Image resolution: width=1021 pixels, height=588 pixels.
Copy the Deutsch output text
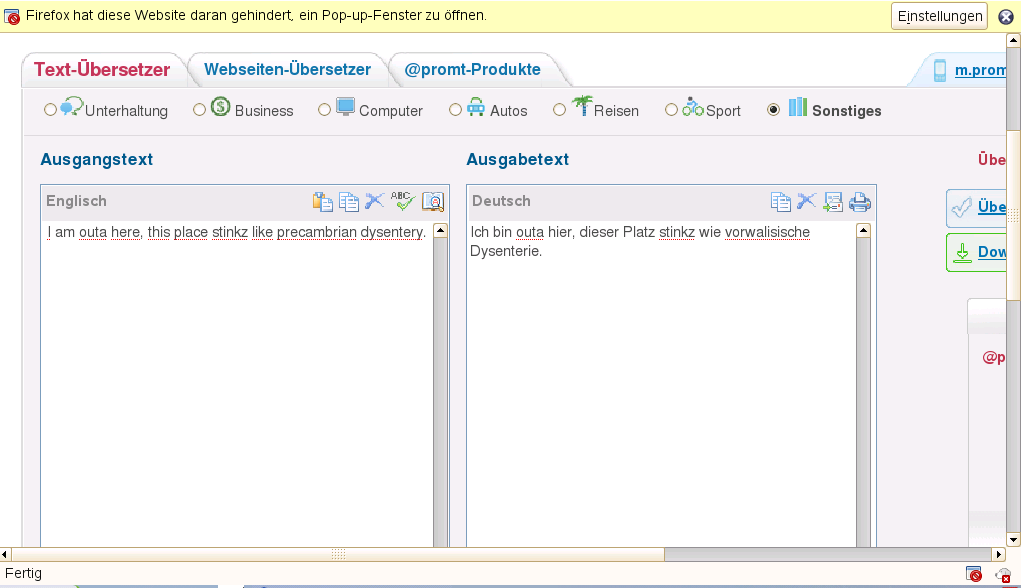tap(781, 202)
